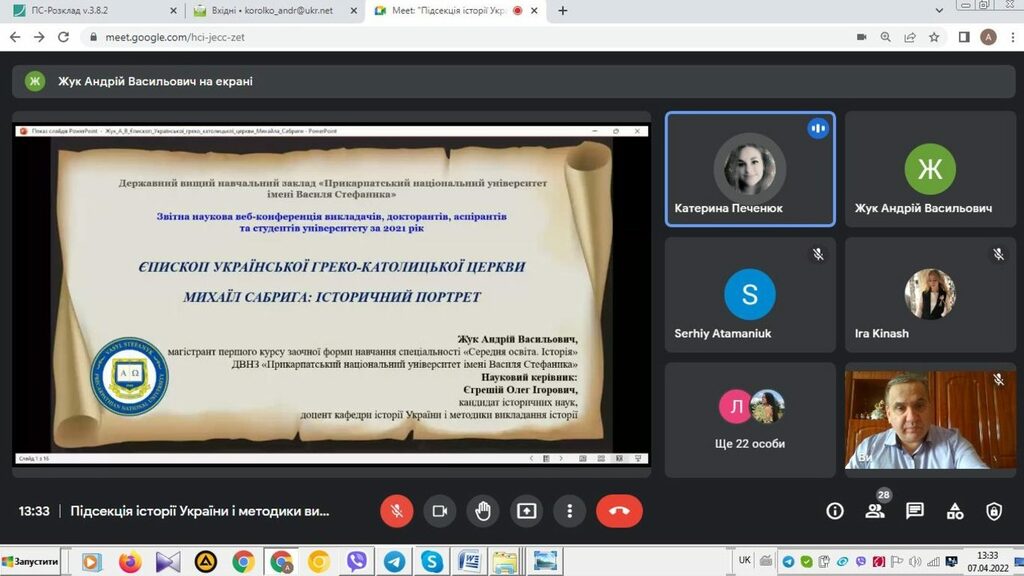This screenshot has height=576, width=1024.
Task: Switch to the Вхідні korolko_andr@ukr.net tab
Action: pyautogui.click(x=273, y=11)
